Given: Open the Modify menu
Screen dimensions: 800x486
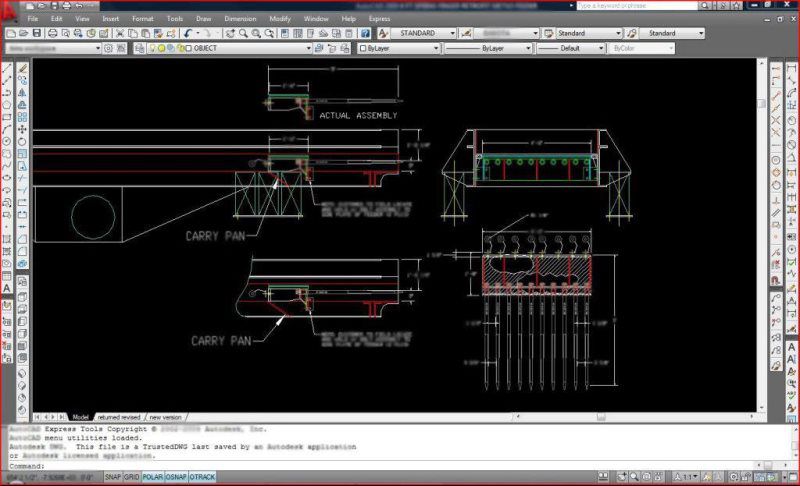Looking at the screenshot, I should [280, 19].
